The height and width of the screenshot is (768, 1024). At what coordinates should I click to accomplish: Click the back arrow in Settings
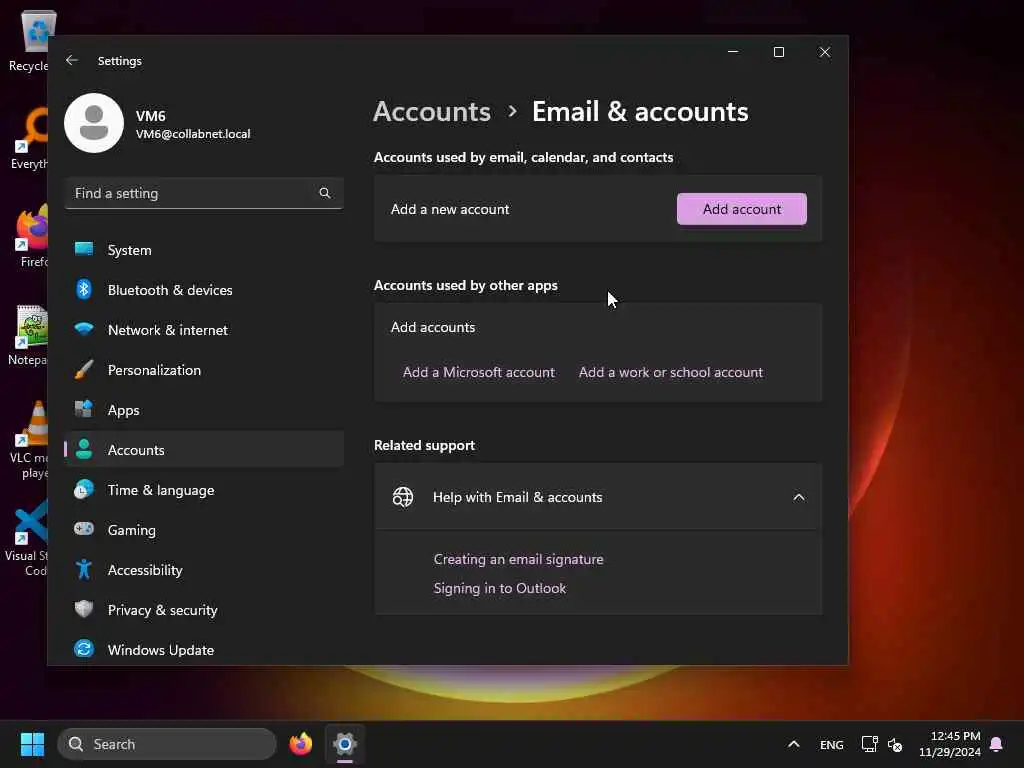coord(72,60)
